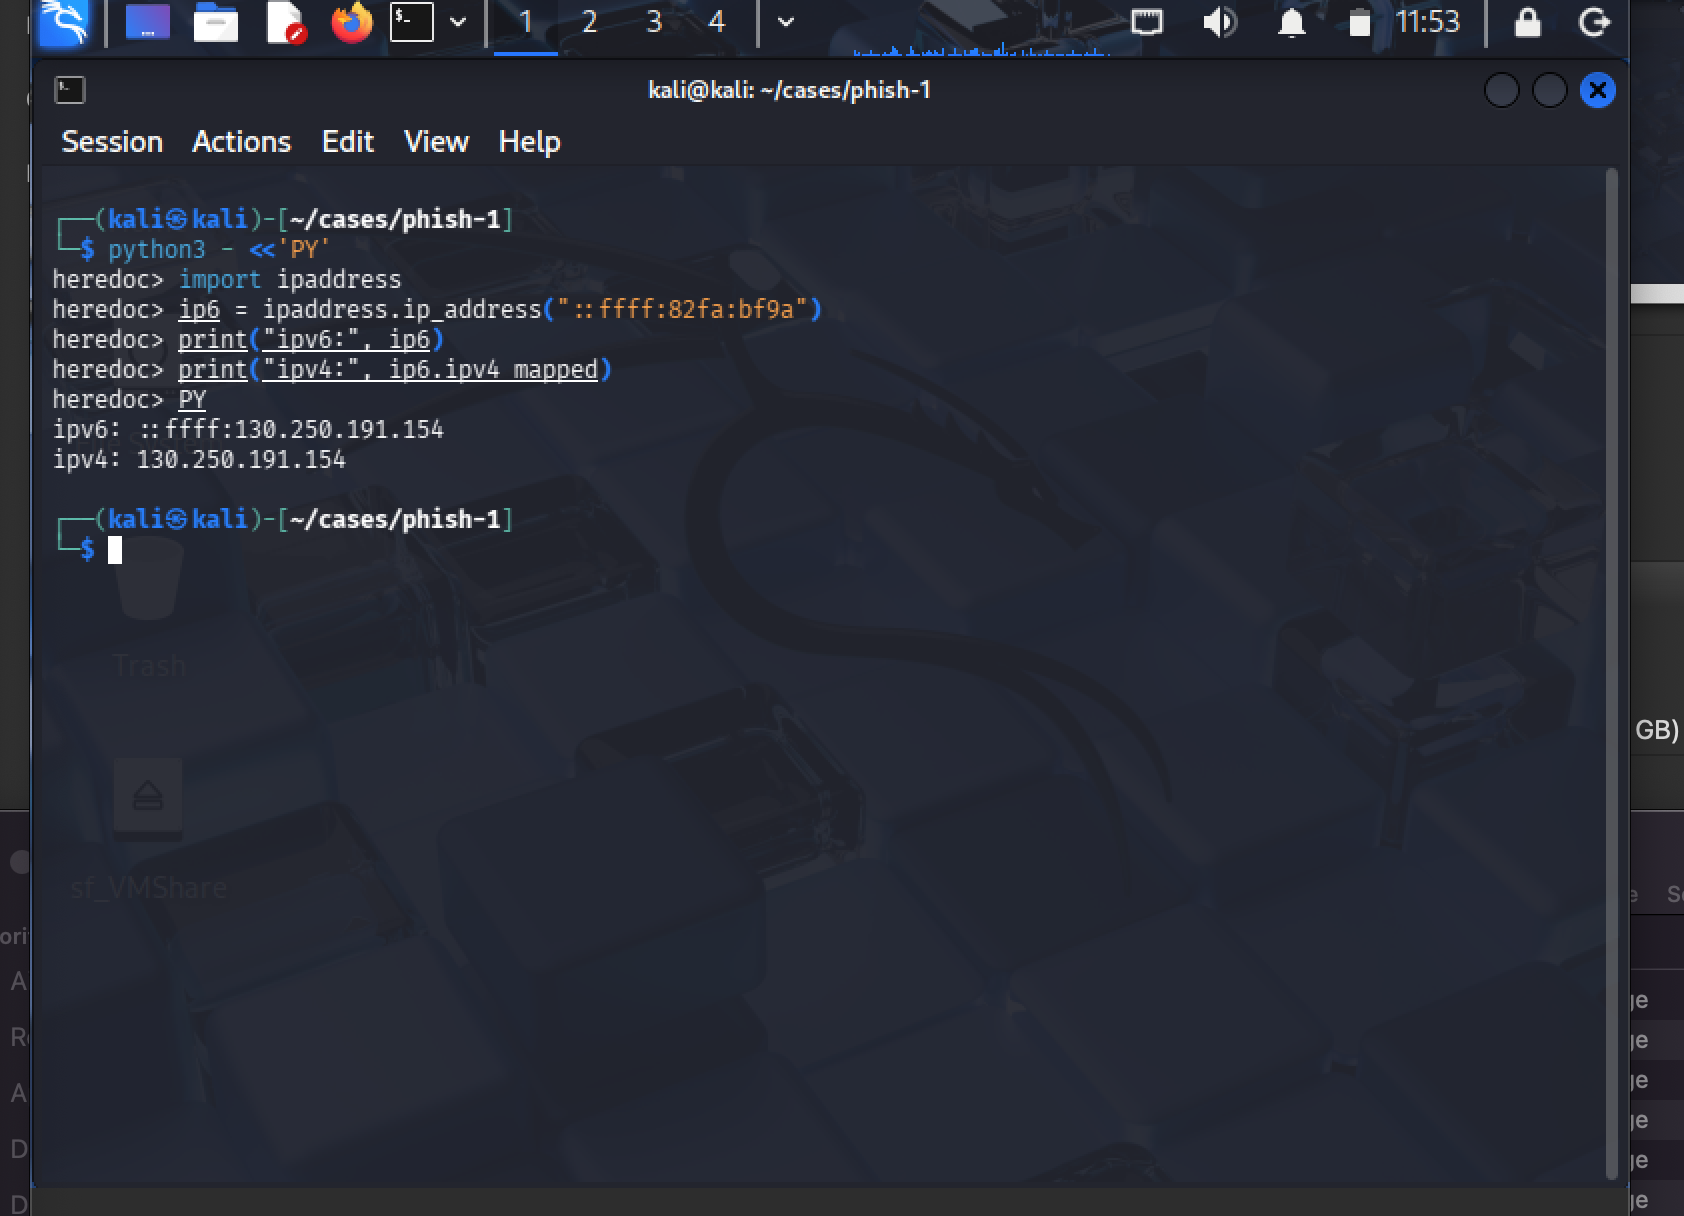The height and width of the screenshot is (1216, 1684).
Task: Expand the dropdown arrow after workspace 4
Action: click(786, 22)
